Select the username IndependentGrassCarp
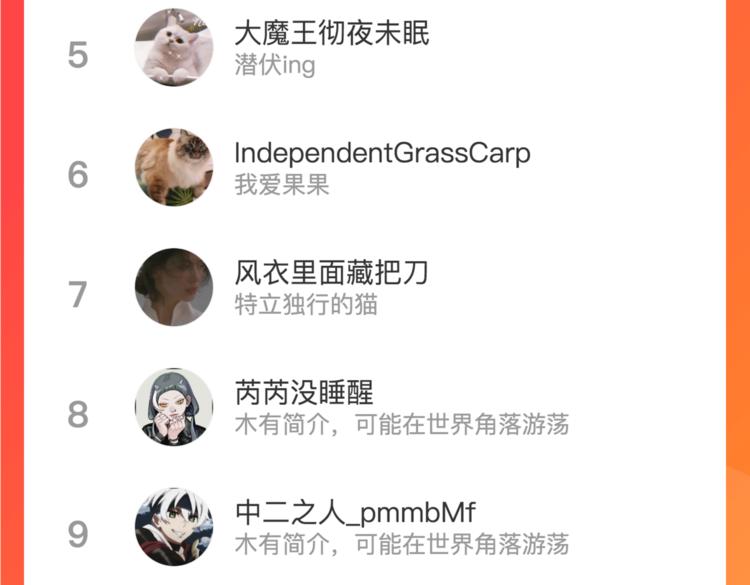This screenshot has height=585, width=750. point(383,154)
